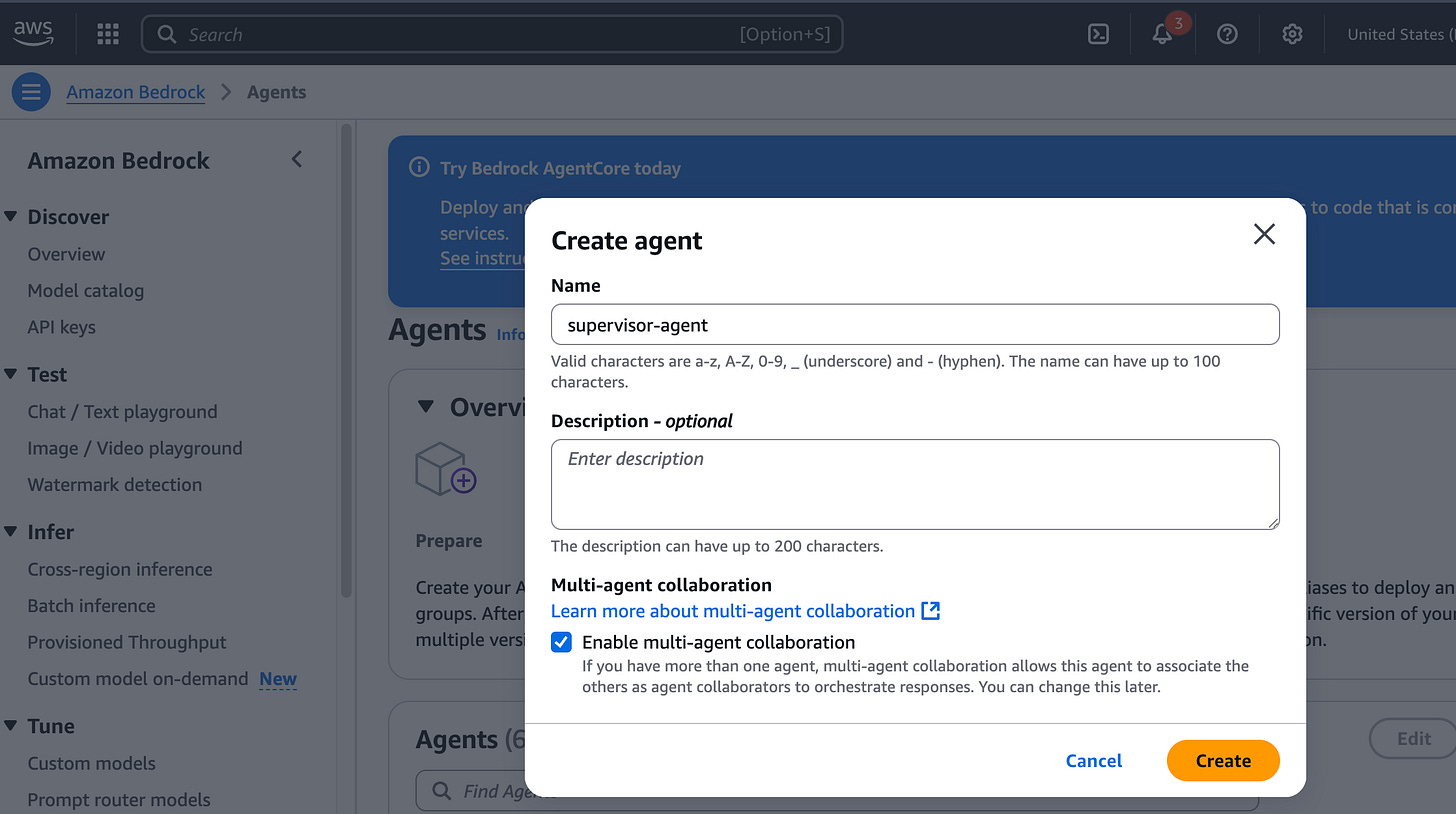The height and width of the screenshot is (814, 1456).
Task: Click the sidebar vertical scrollbar
Action: pyautogui.click(x=346, y=360)
